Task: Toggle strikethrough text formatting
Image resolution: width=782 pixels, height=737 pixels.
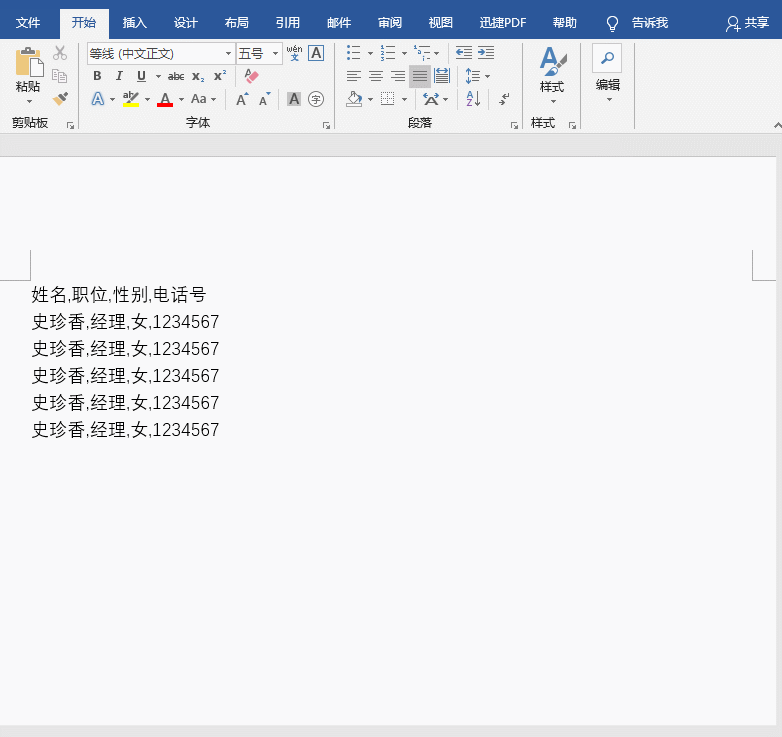Action: tap(176, 76)
